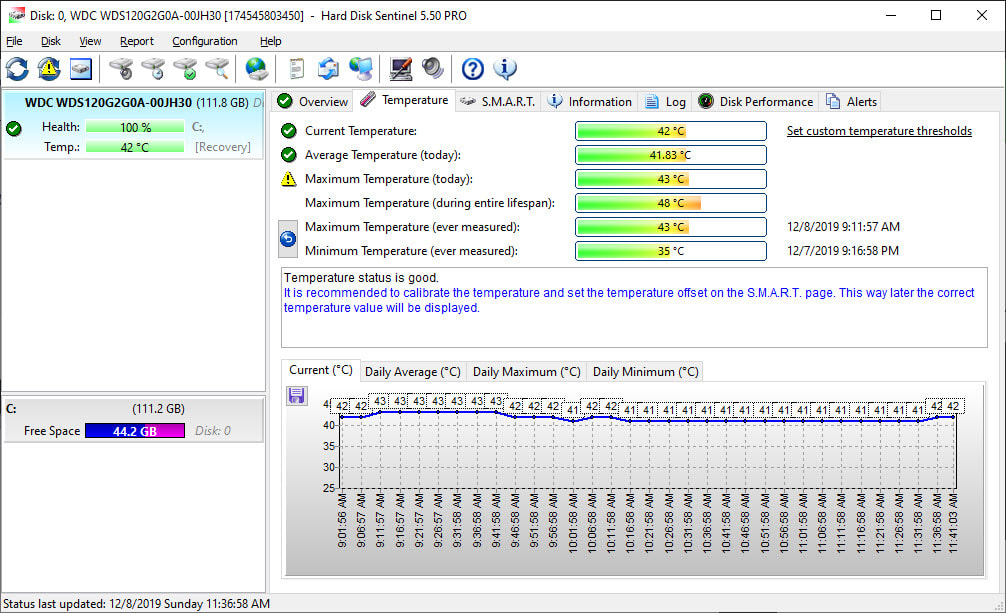1006x613 pixels.
Task: Click the [Recovery] label in the disk list
Action: coord(223,147)
